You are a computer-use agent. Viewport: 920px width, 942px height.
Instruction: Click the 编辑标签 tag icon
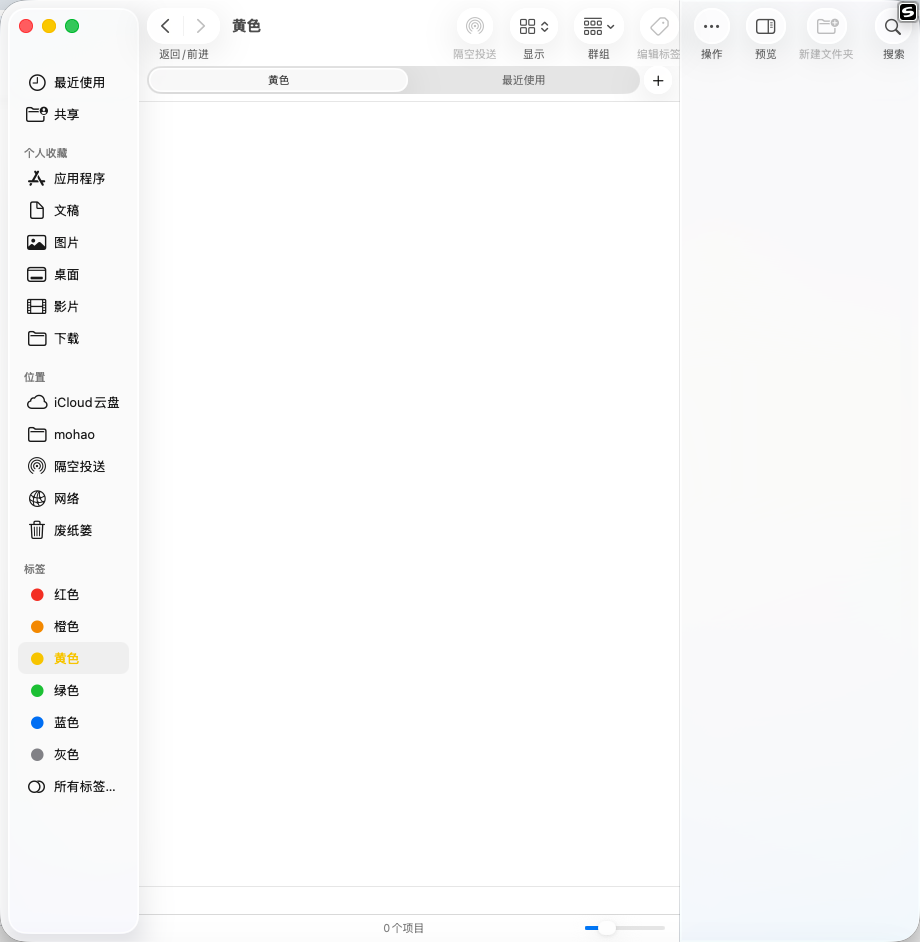[659, 26]
